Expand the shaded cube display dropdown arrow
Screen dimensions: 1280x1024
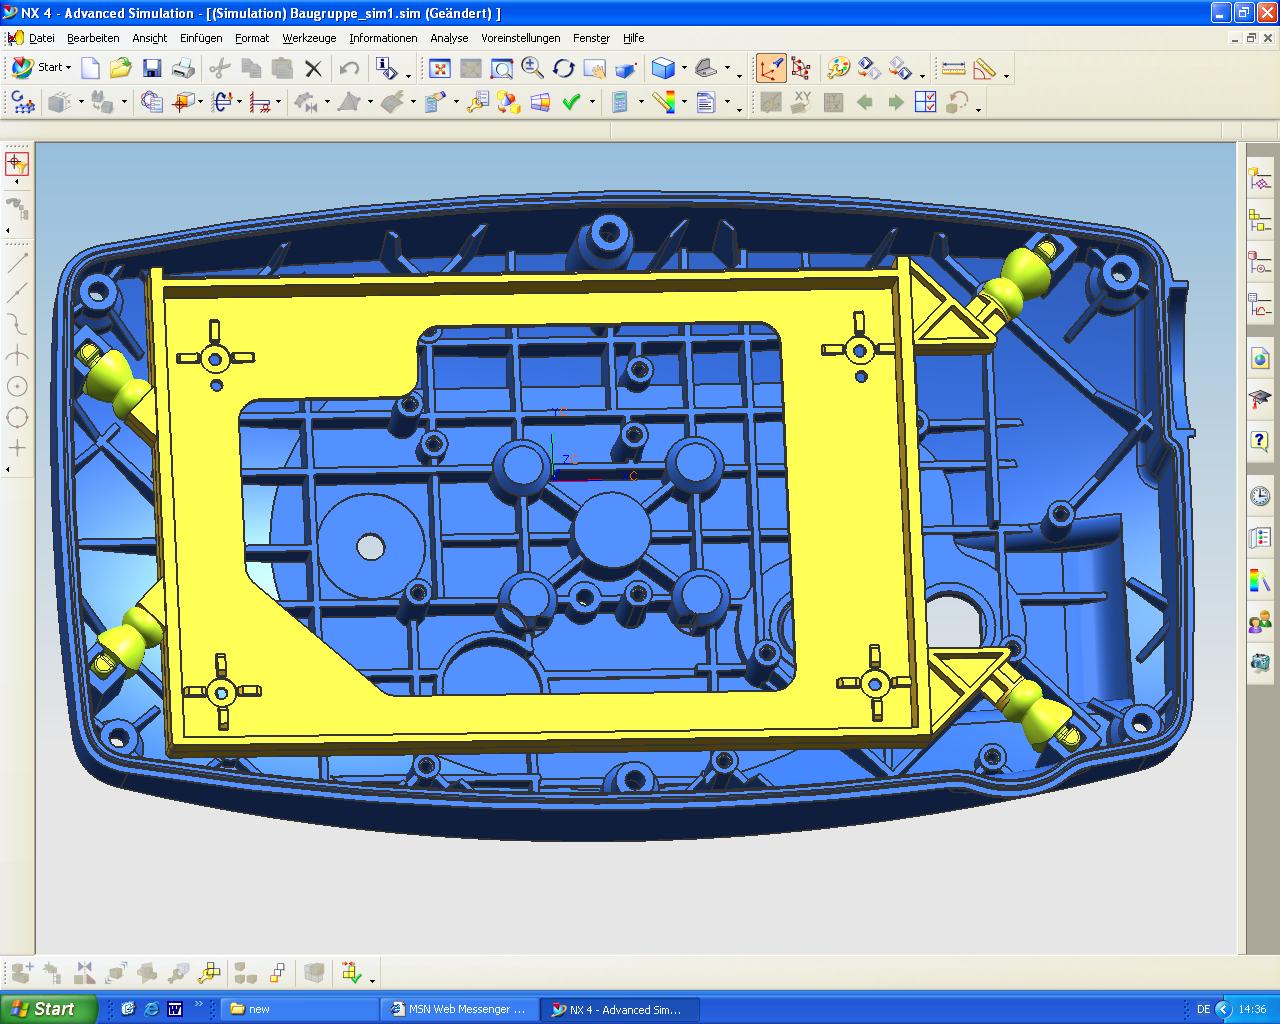[684, 69]
